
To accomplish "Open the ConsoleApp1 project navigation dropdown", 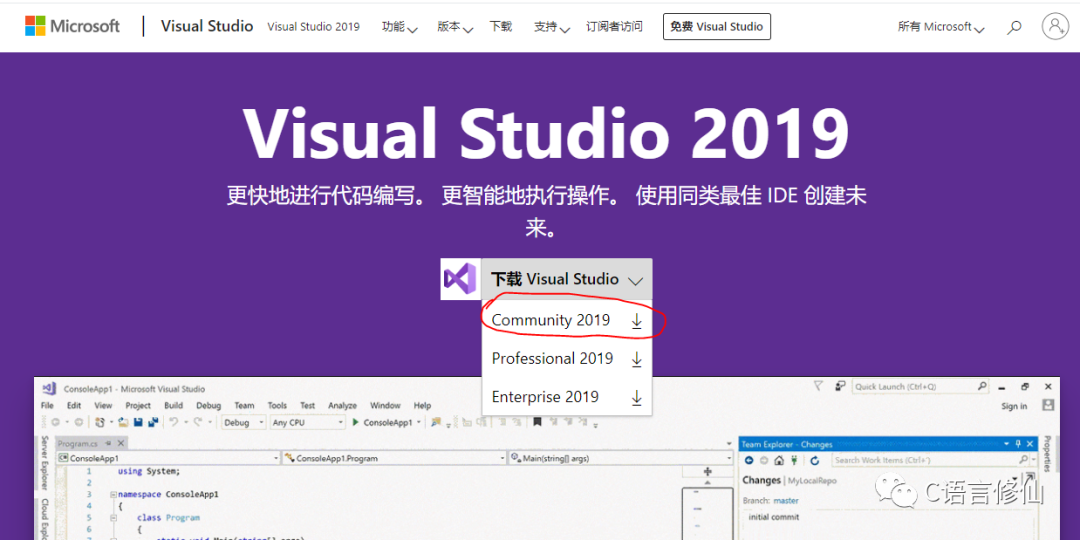I will 169,458.
